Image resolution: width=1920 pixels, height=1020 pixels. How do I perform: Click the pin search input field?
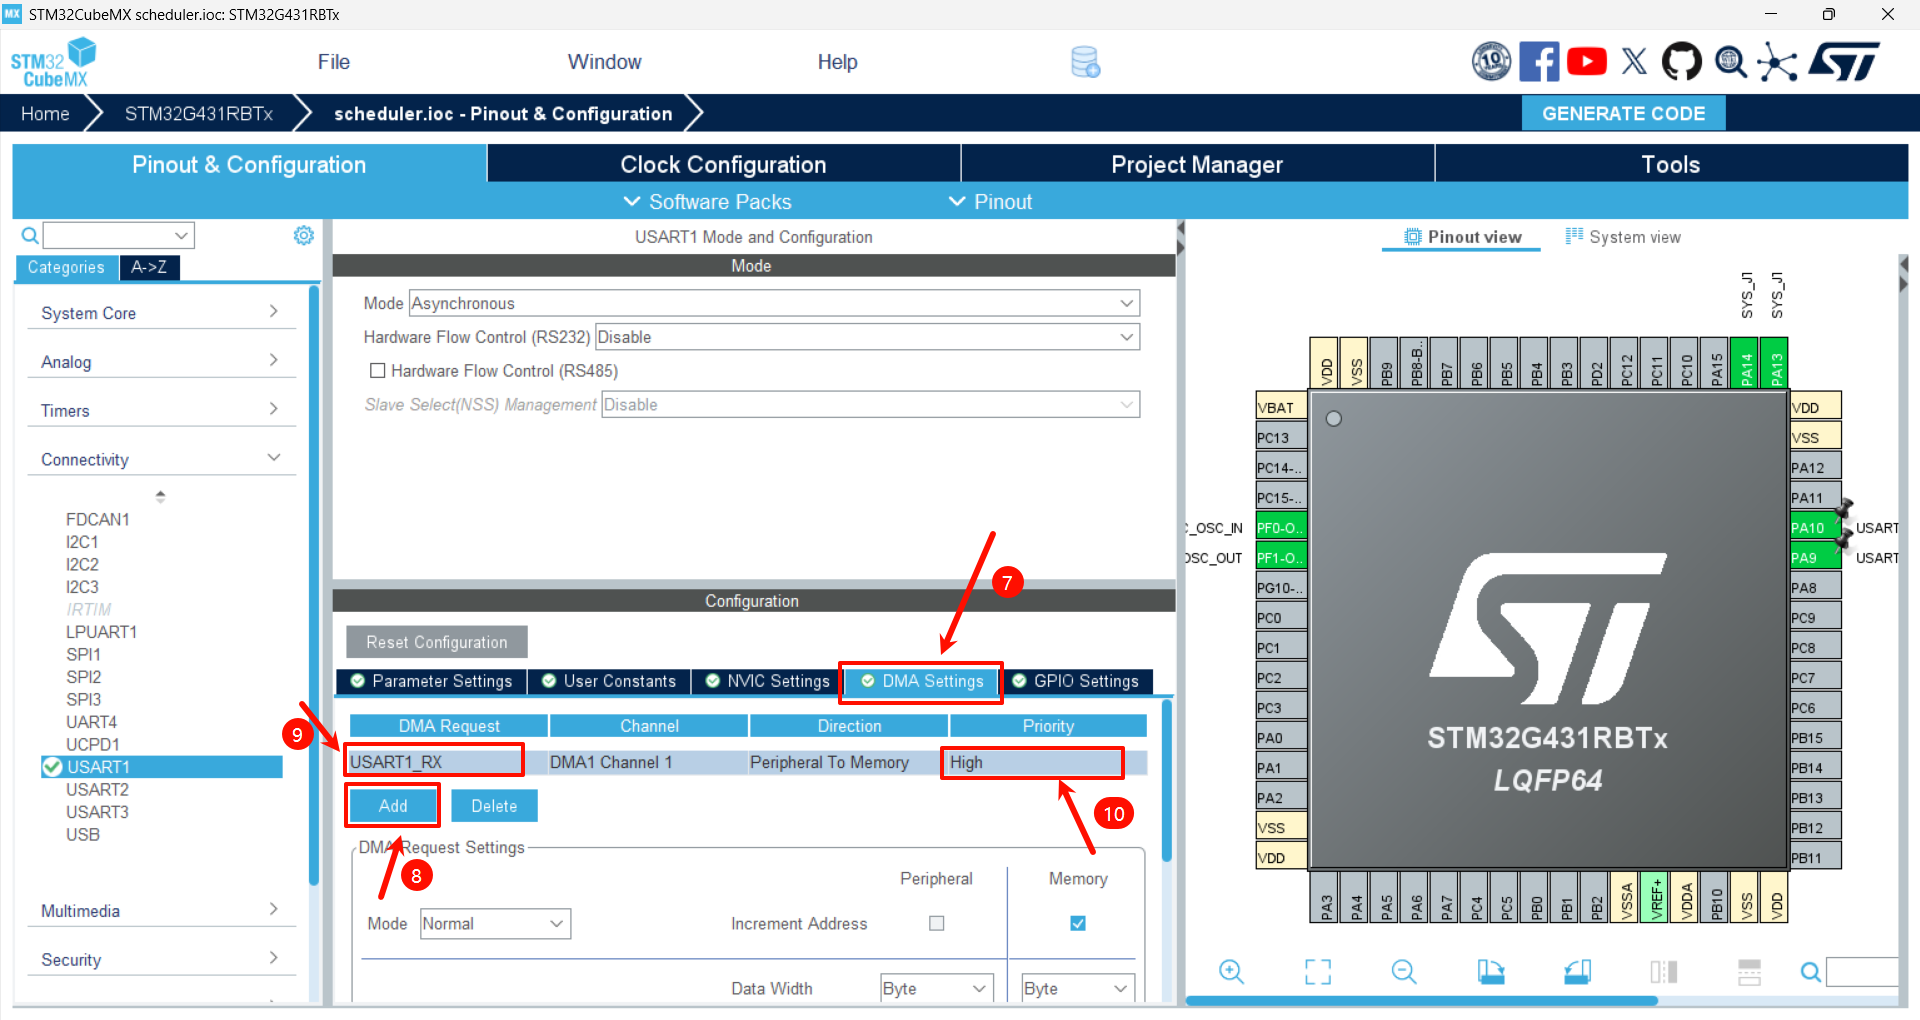[x=1862, y=971]
